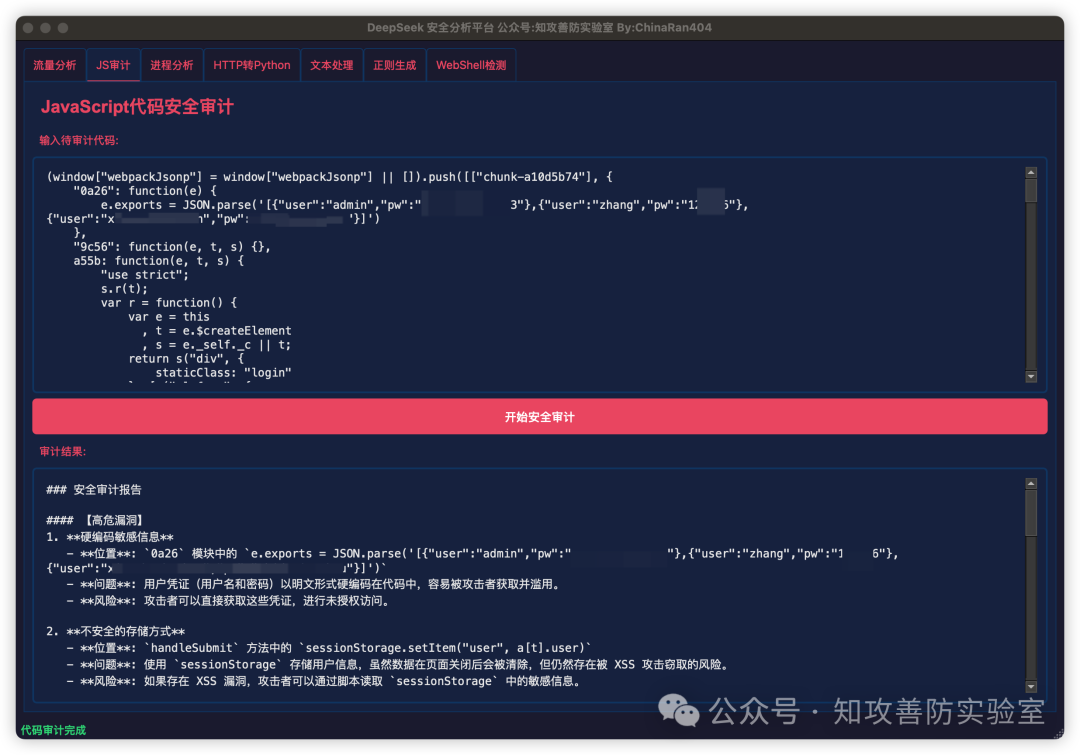Click the audit result scrollbar up arrow

pos(1031,483)
